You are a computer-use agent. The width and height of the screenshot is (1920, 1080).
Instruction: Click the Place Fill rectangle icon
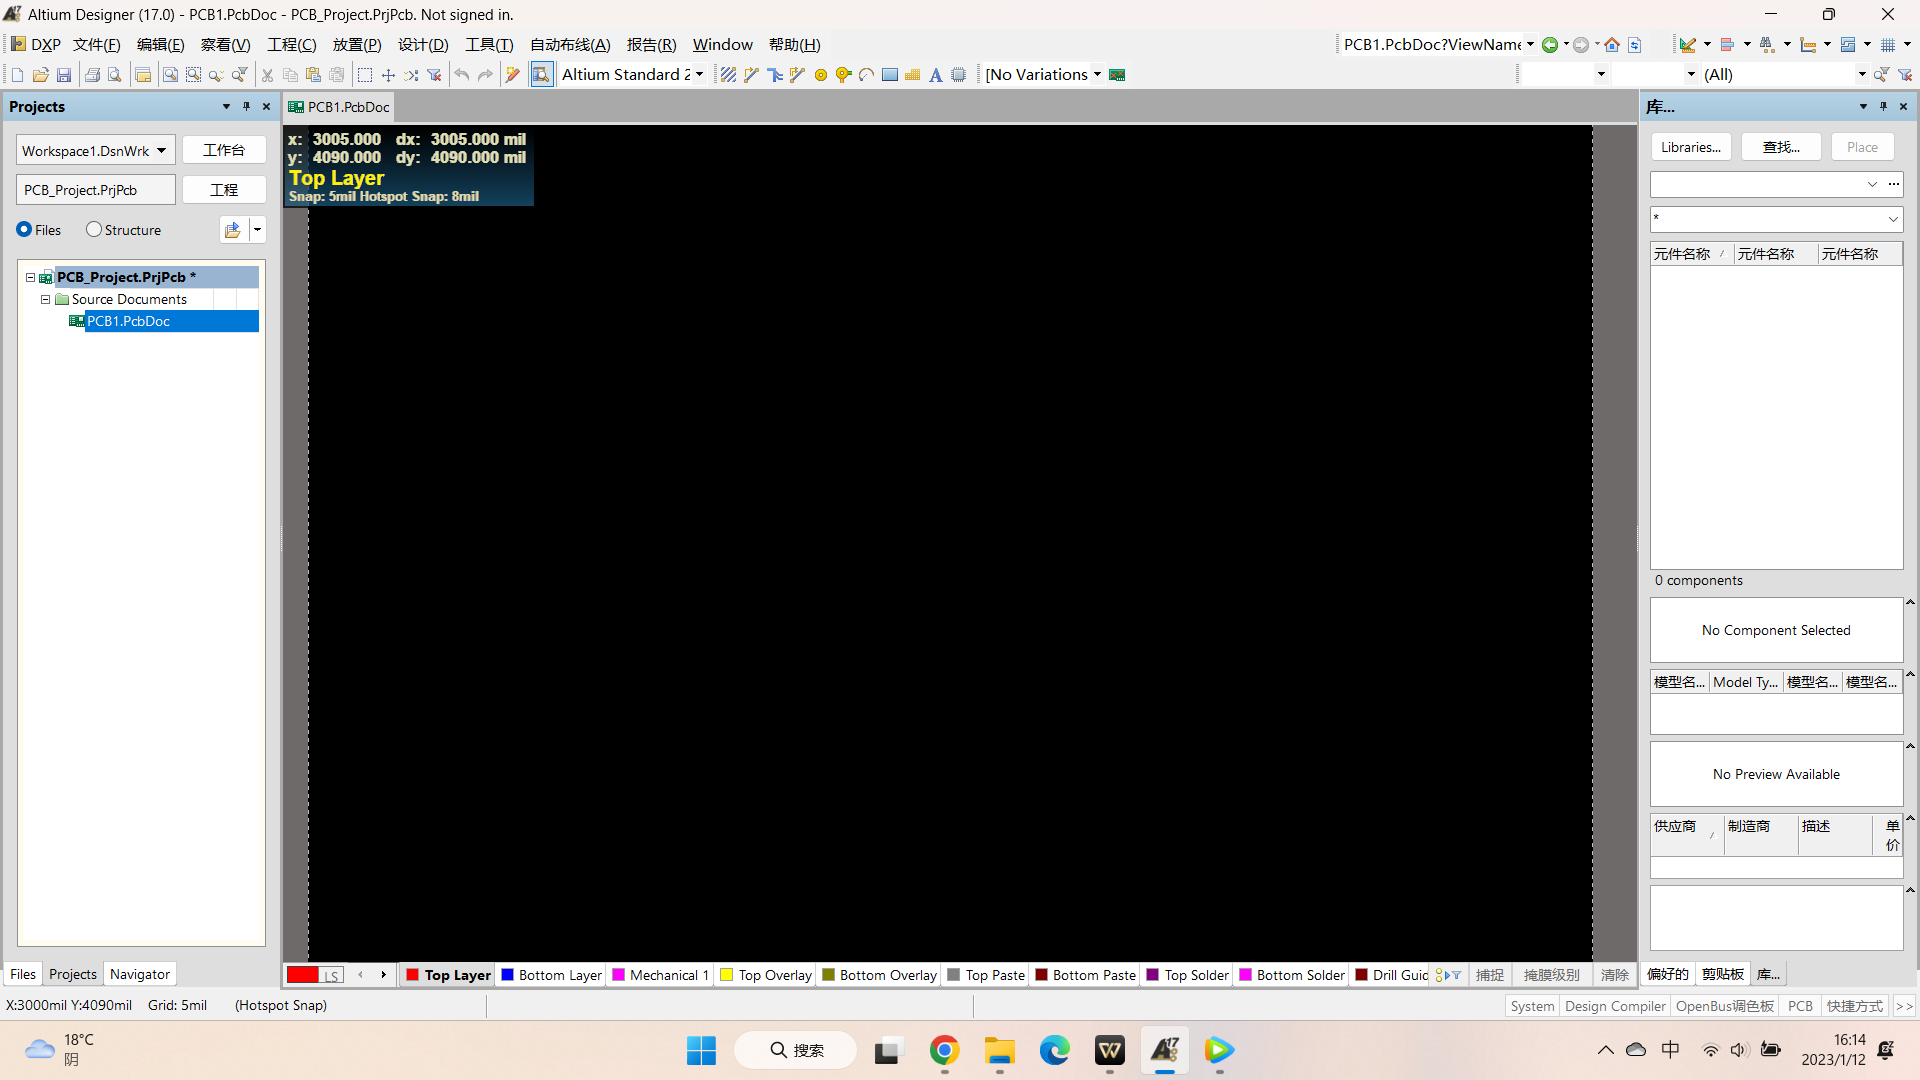pos(890,75)
